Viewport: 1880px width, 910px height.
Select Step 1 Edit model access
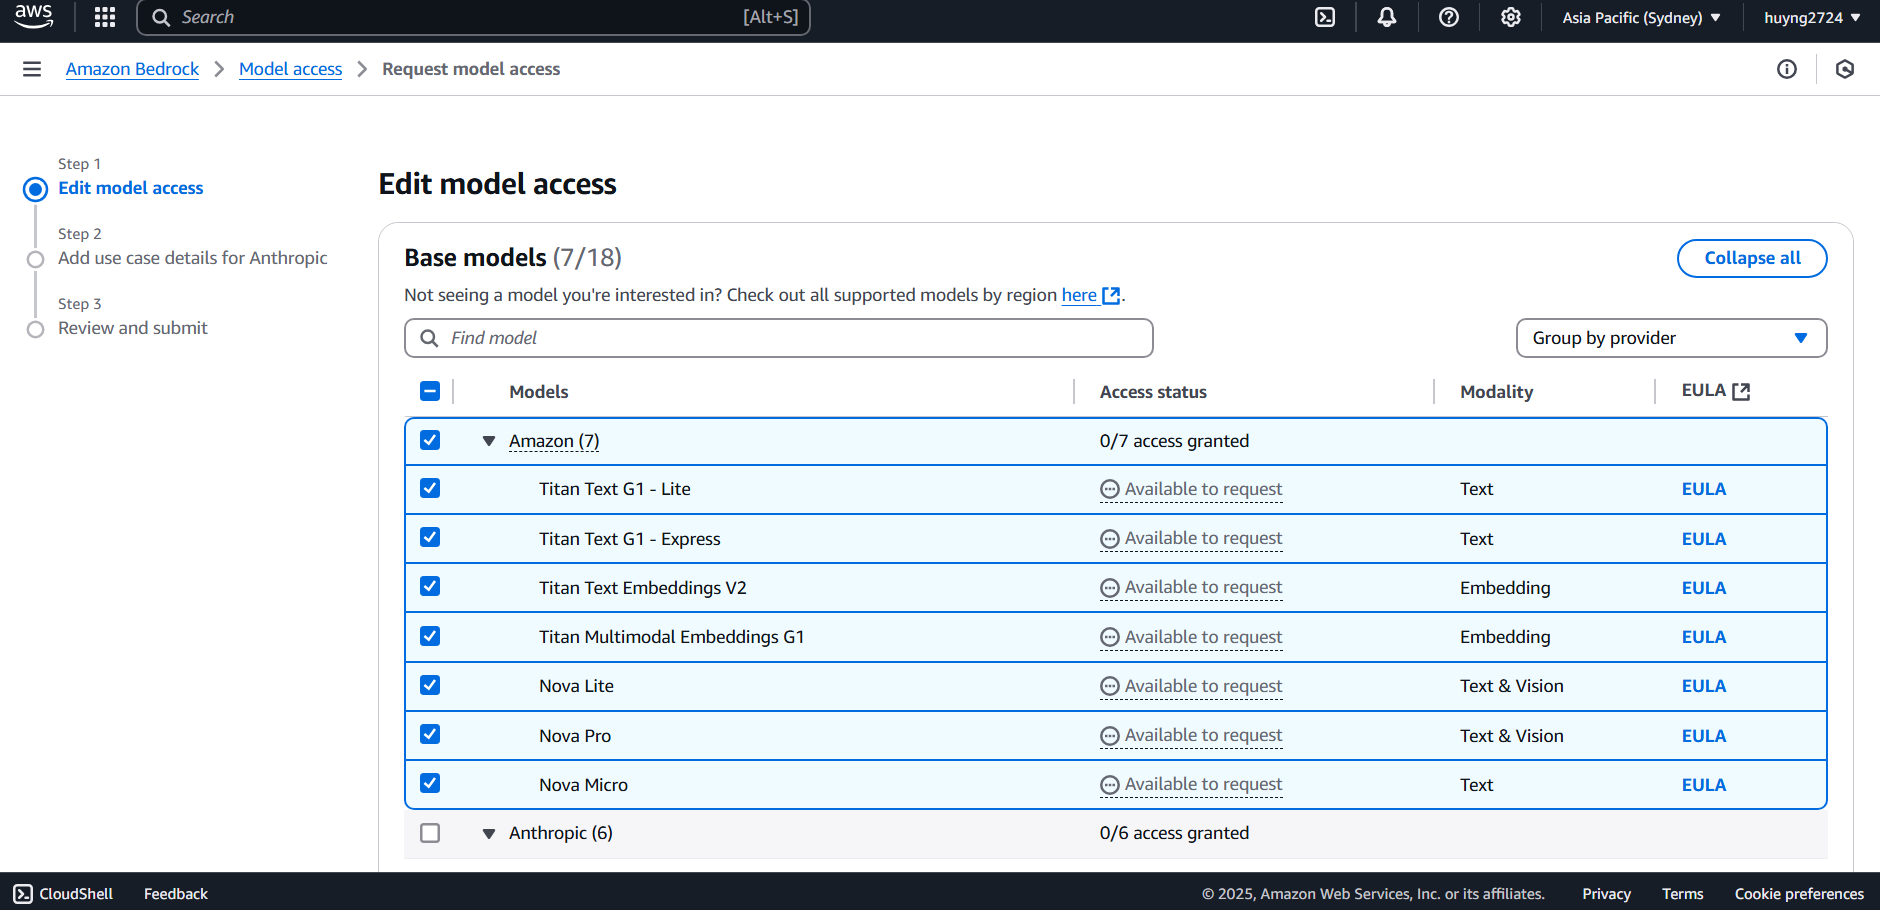(x=130, y=188)
